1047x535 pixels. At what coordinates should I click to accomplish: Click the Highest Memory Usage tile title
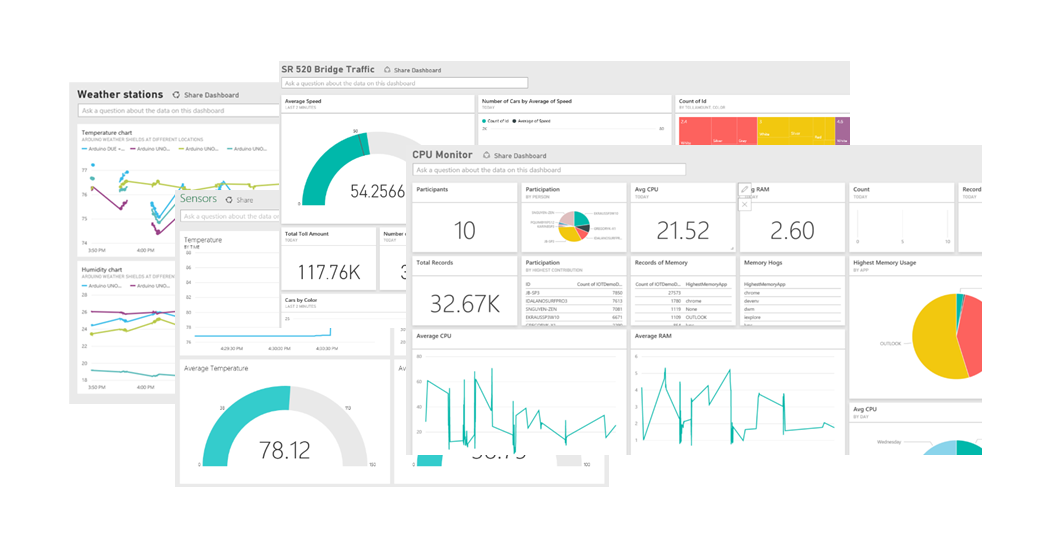pyautogui.click(x=884, y=262)
